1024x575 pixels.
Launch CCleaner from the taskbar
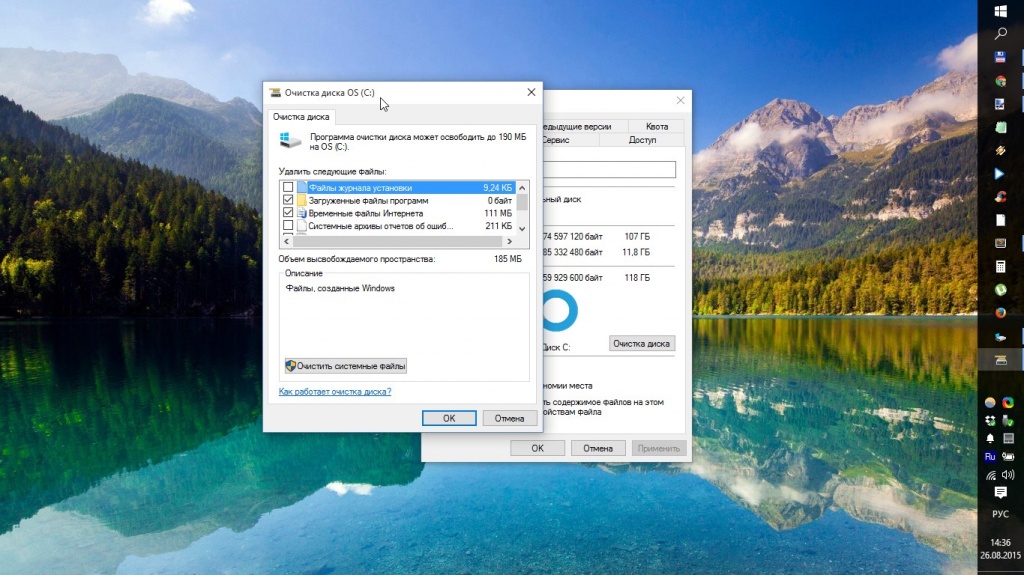(1000, 197)
